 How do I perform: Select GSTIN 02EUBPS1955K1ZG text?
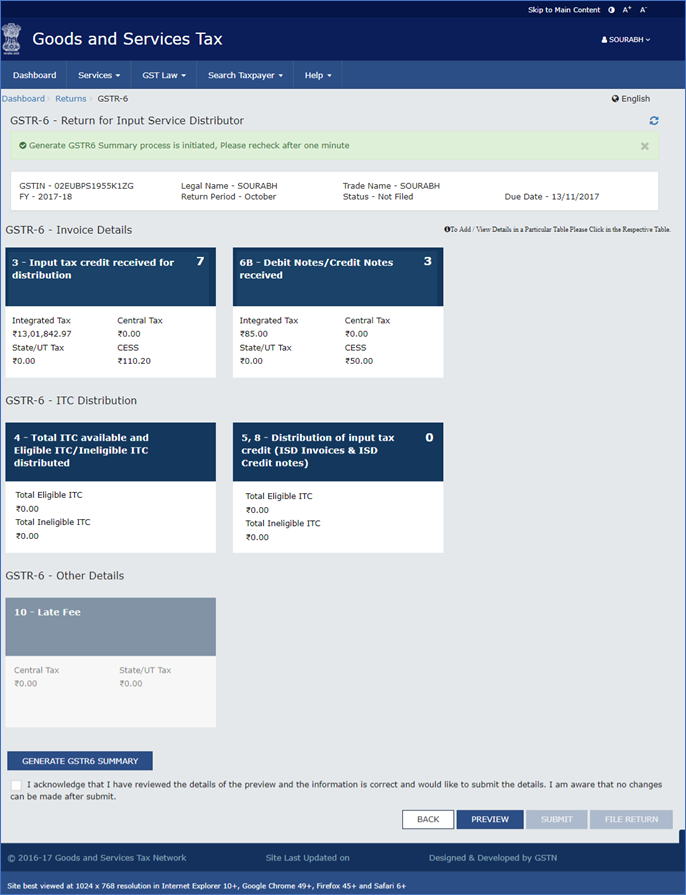76,186
